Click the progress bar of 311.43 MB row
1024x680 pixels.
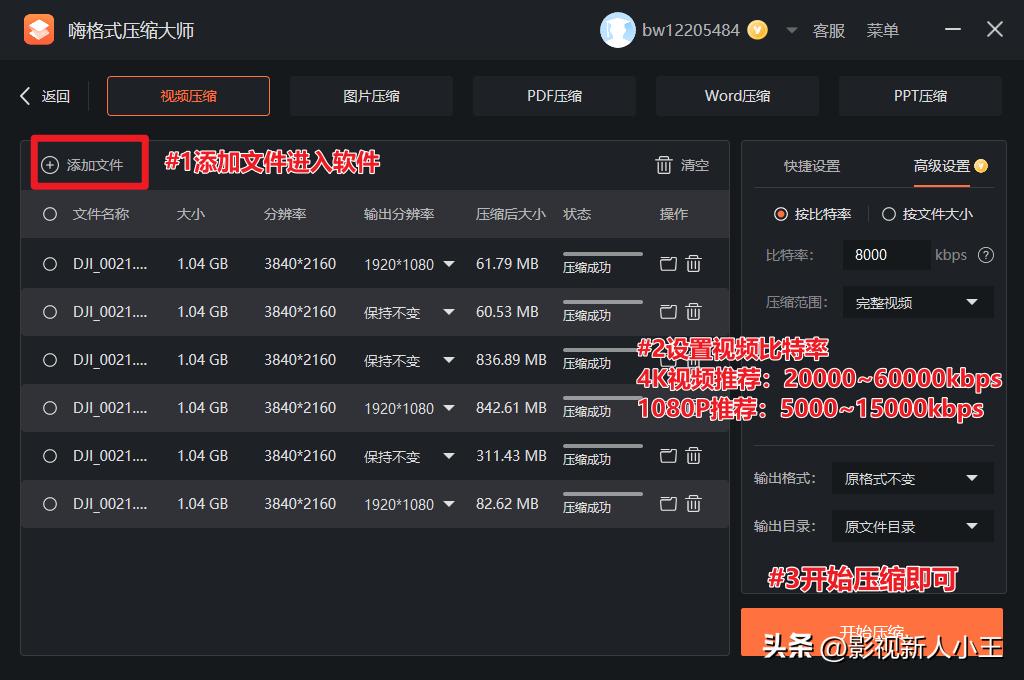pyautogui.click(x=603, y=445)
